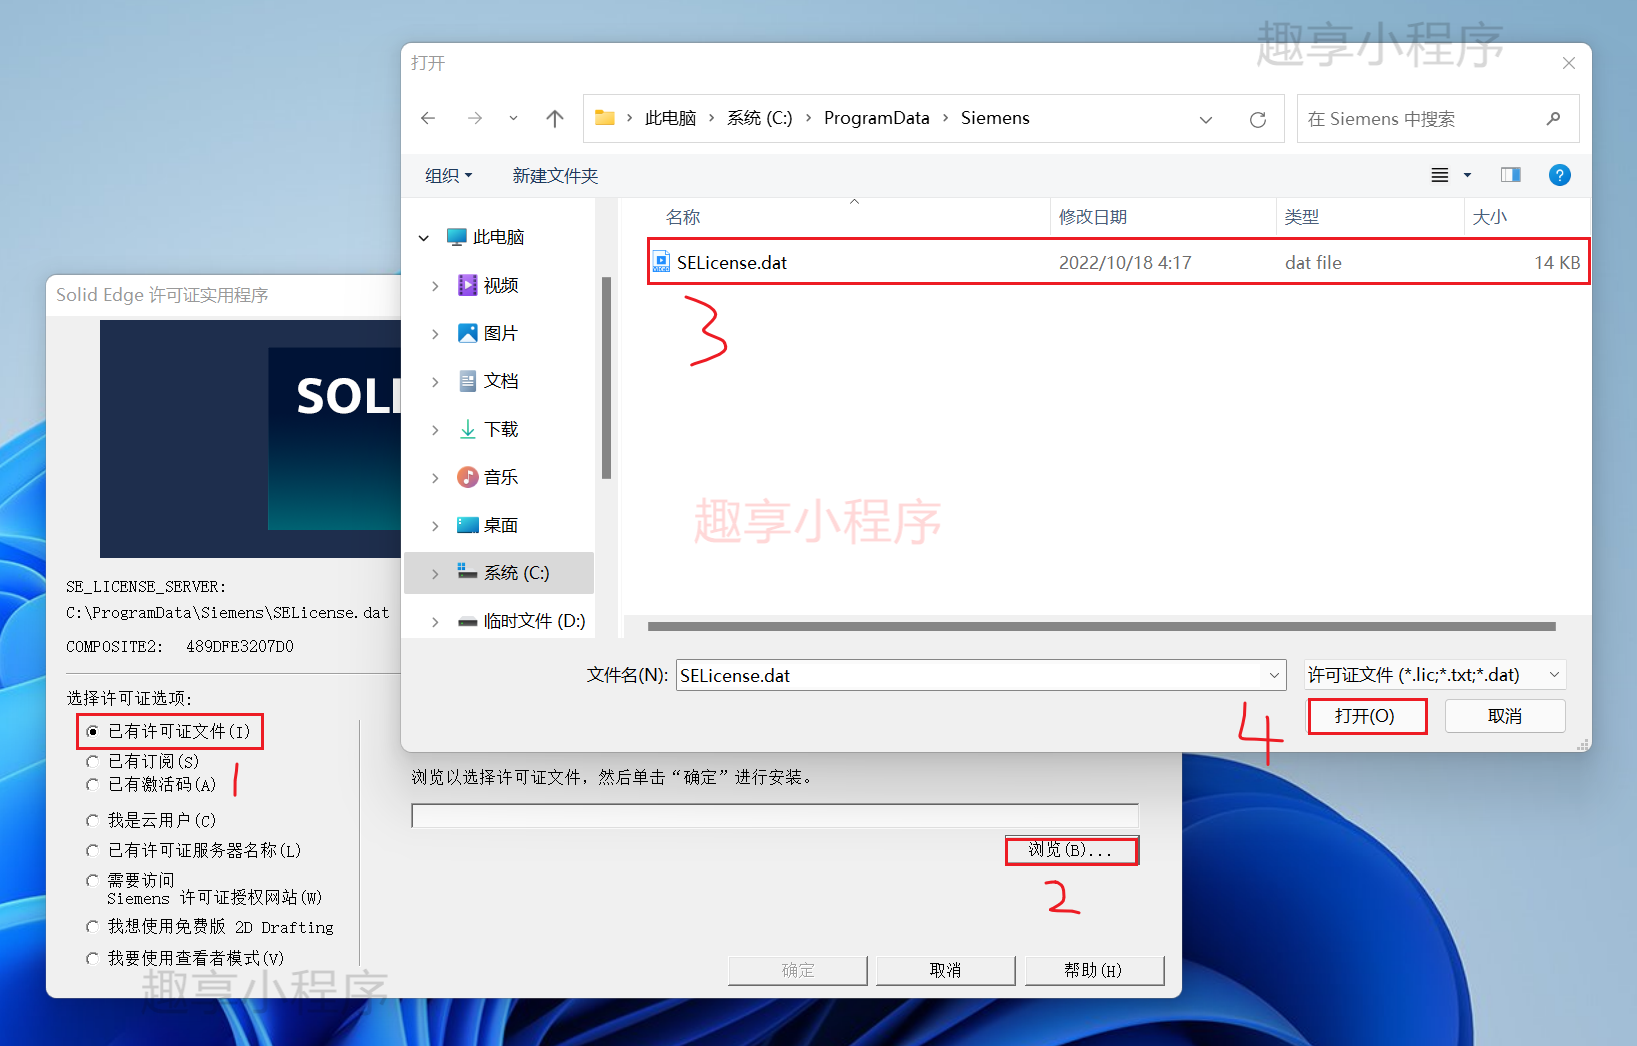Select the 桌面 desktop icon
Screen dimensions: 1637x1046
tap(468, 525)
